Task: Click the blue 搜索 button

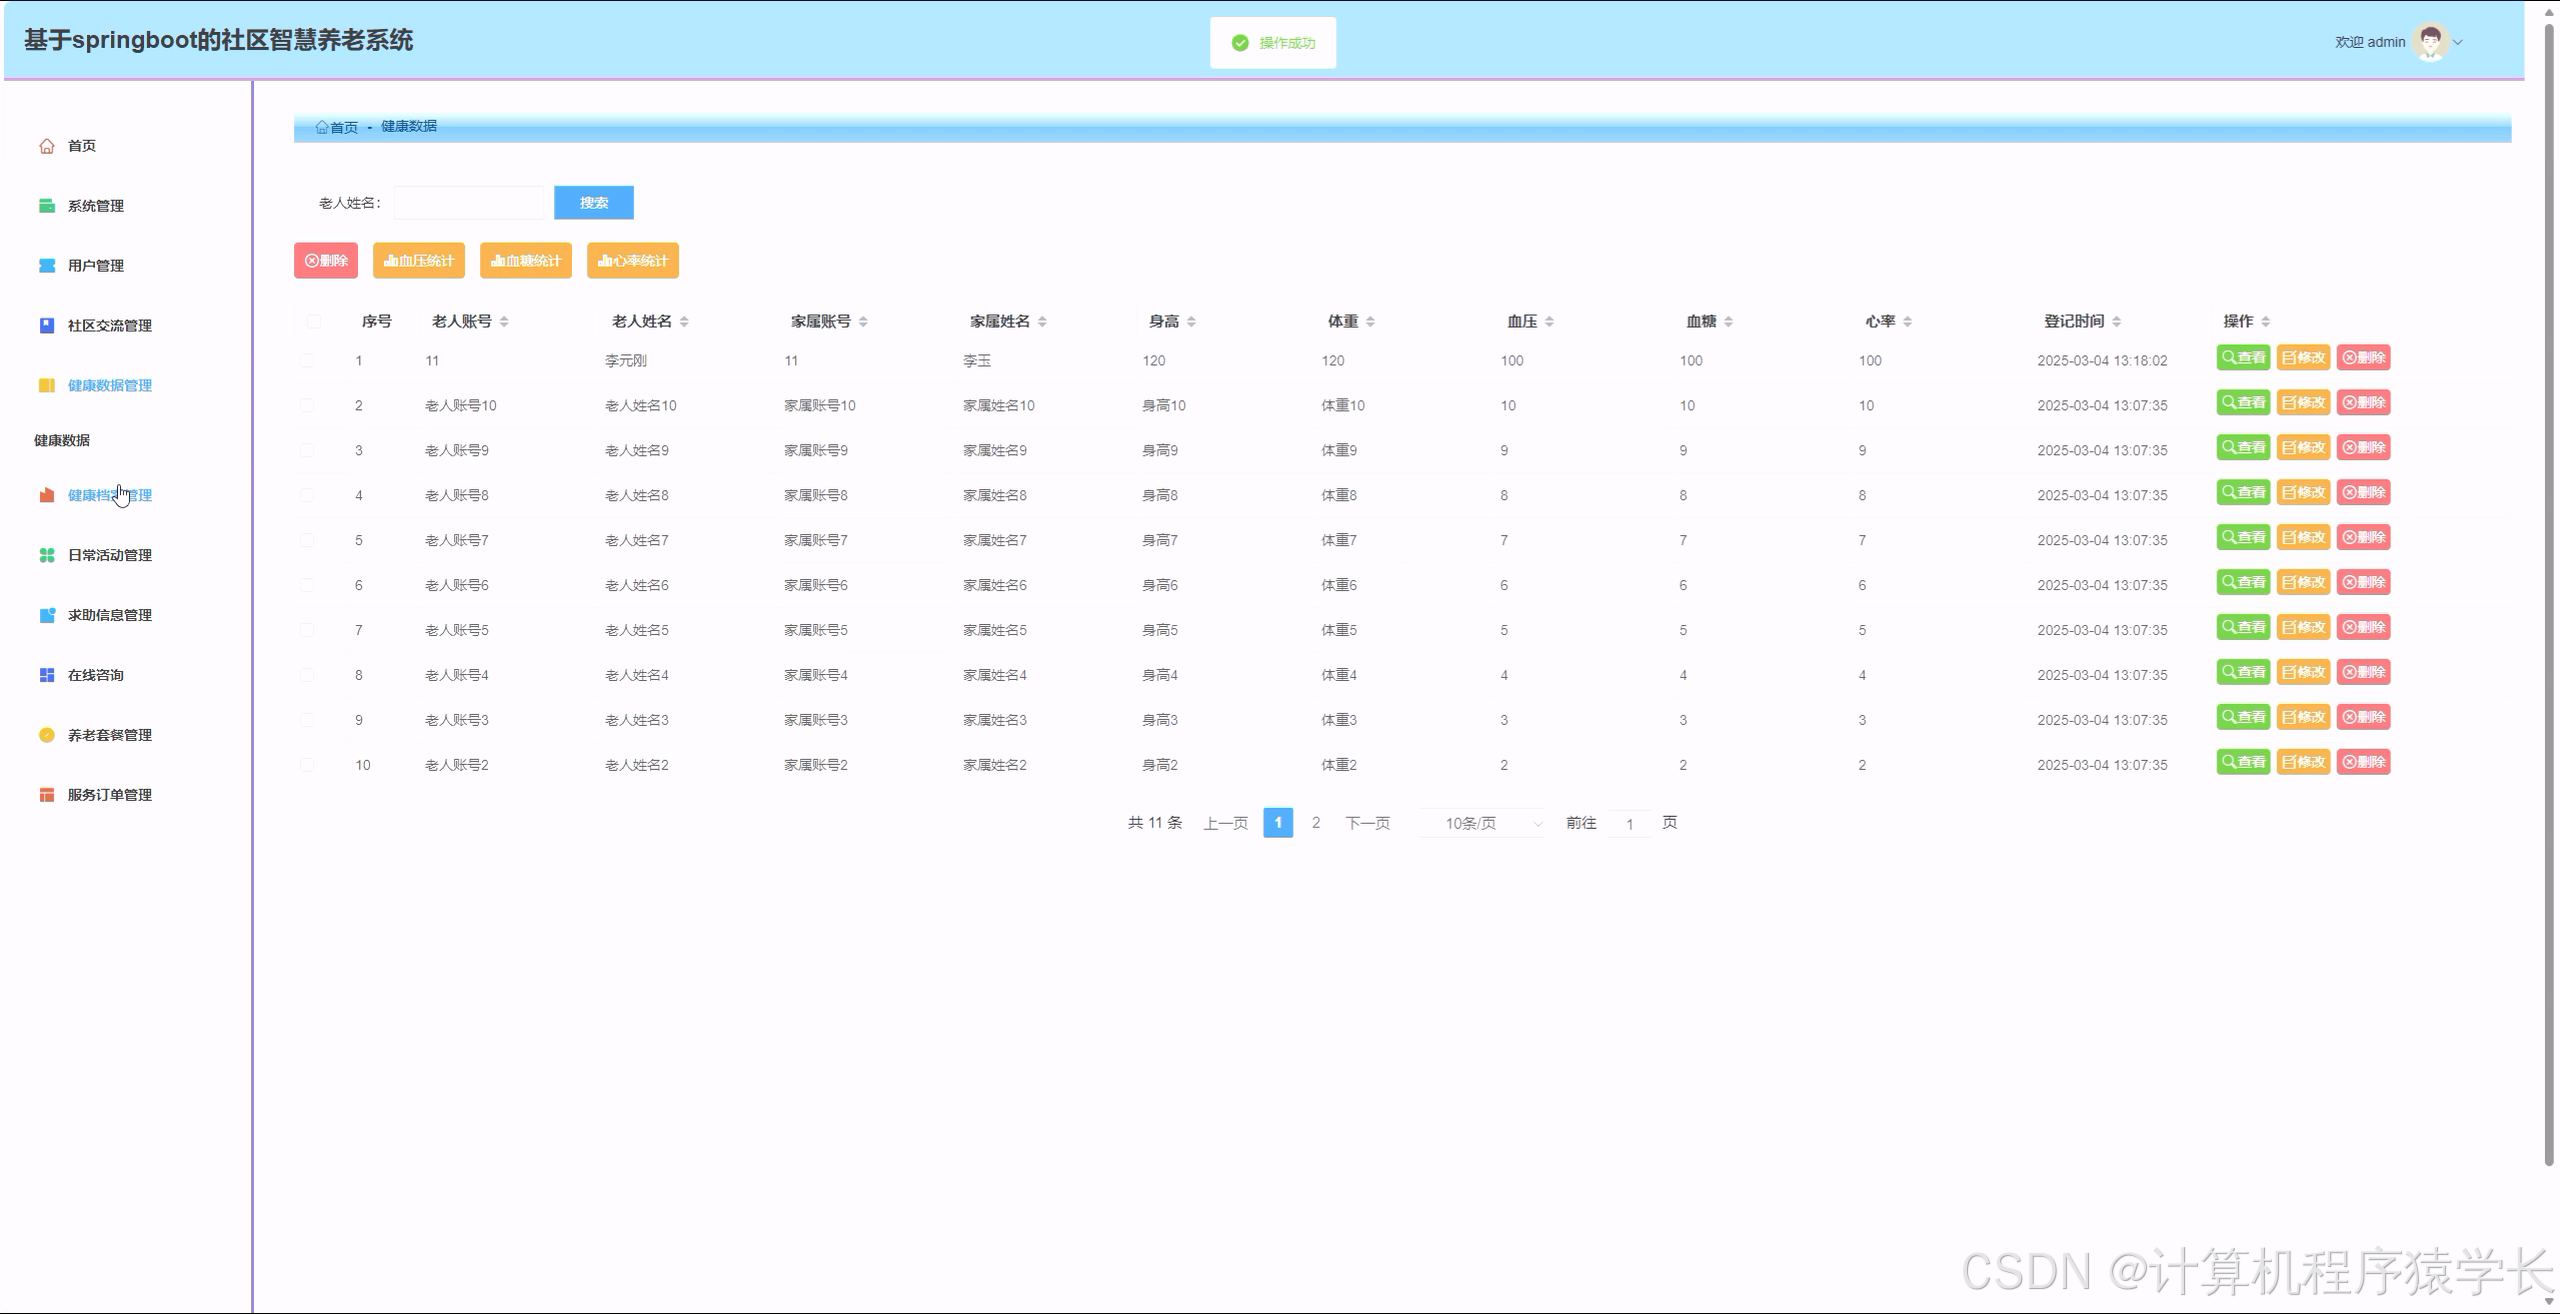Action: 593,203
